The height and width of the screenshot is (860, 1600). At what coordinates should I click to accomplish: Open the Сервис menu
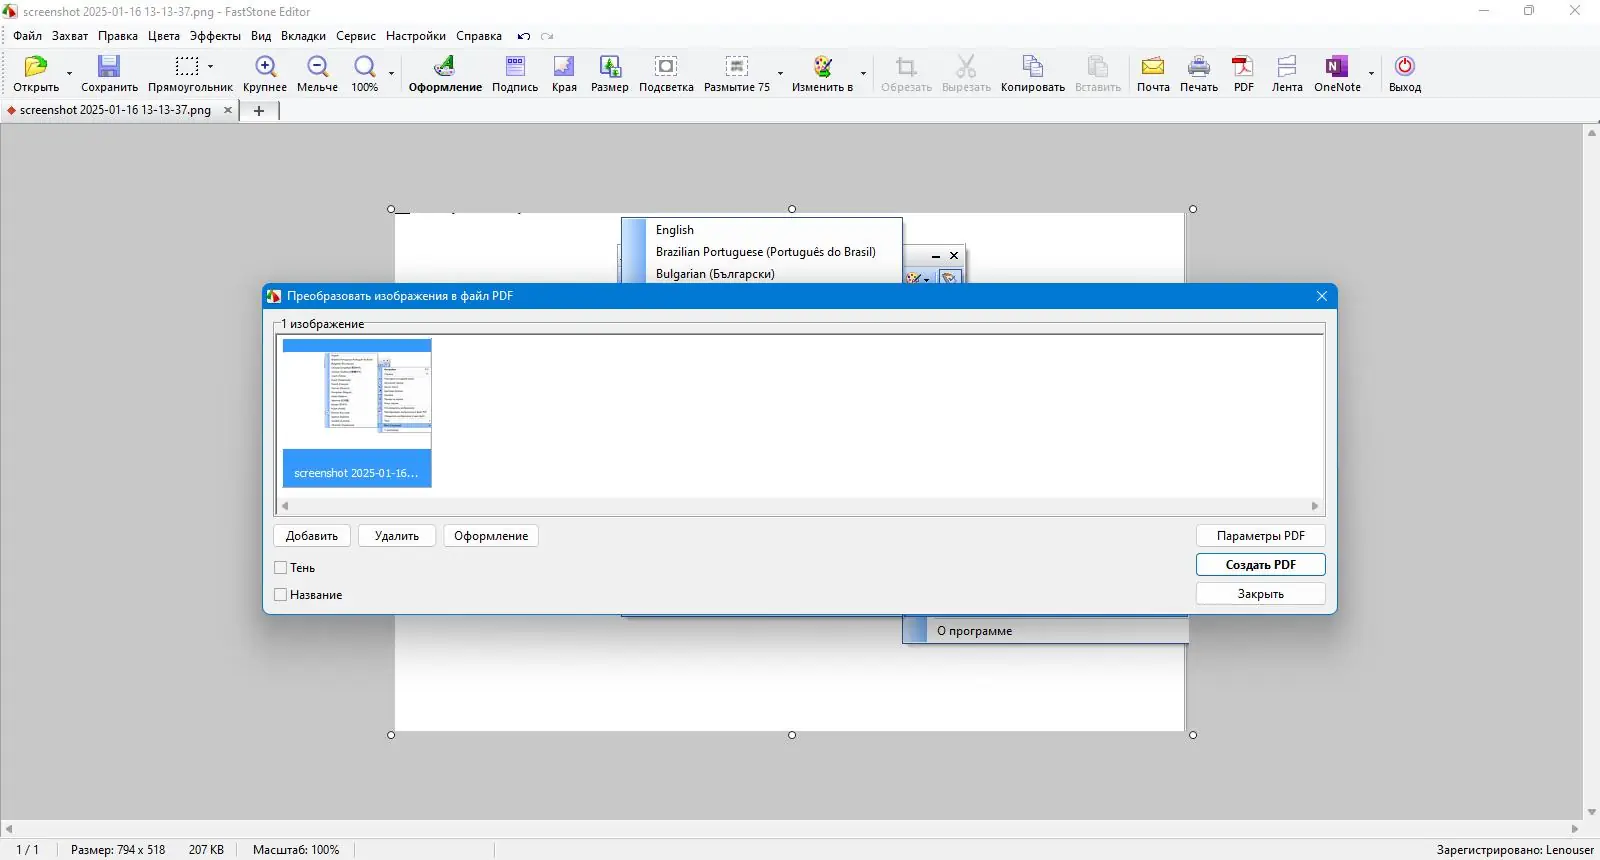pos(356,36)
